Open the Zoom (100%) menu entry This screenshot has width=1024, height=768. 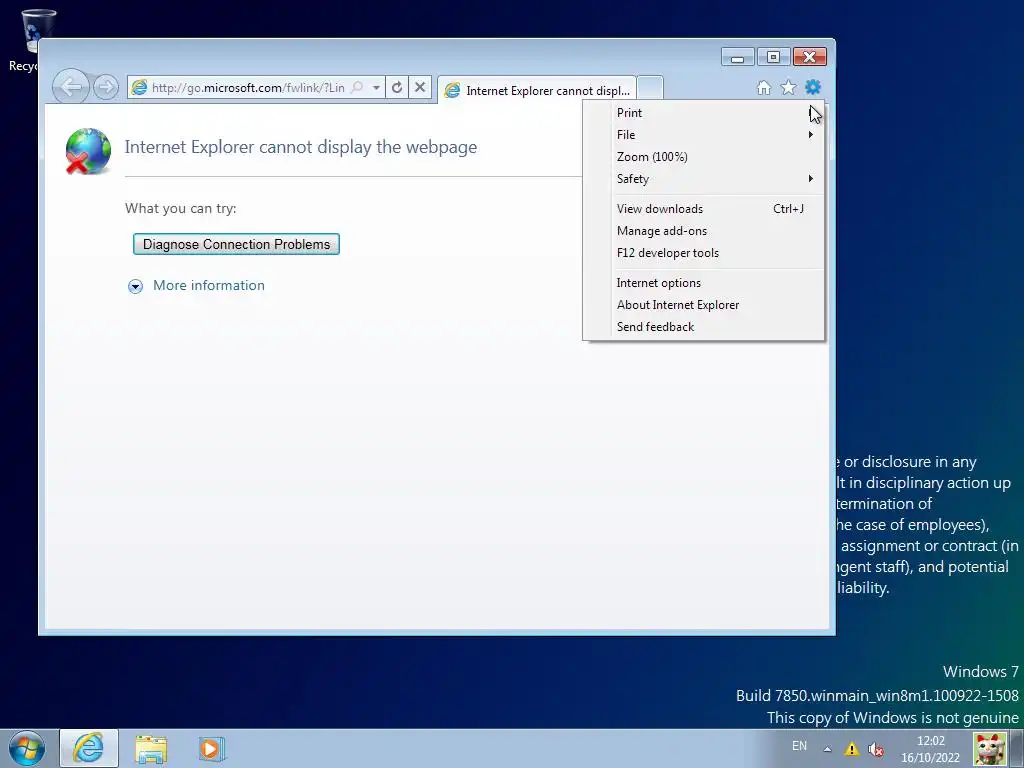click(x=704, y=157)
